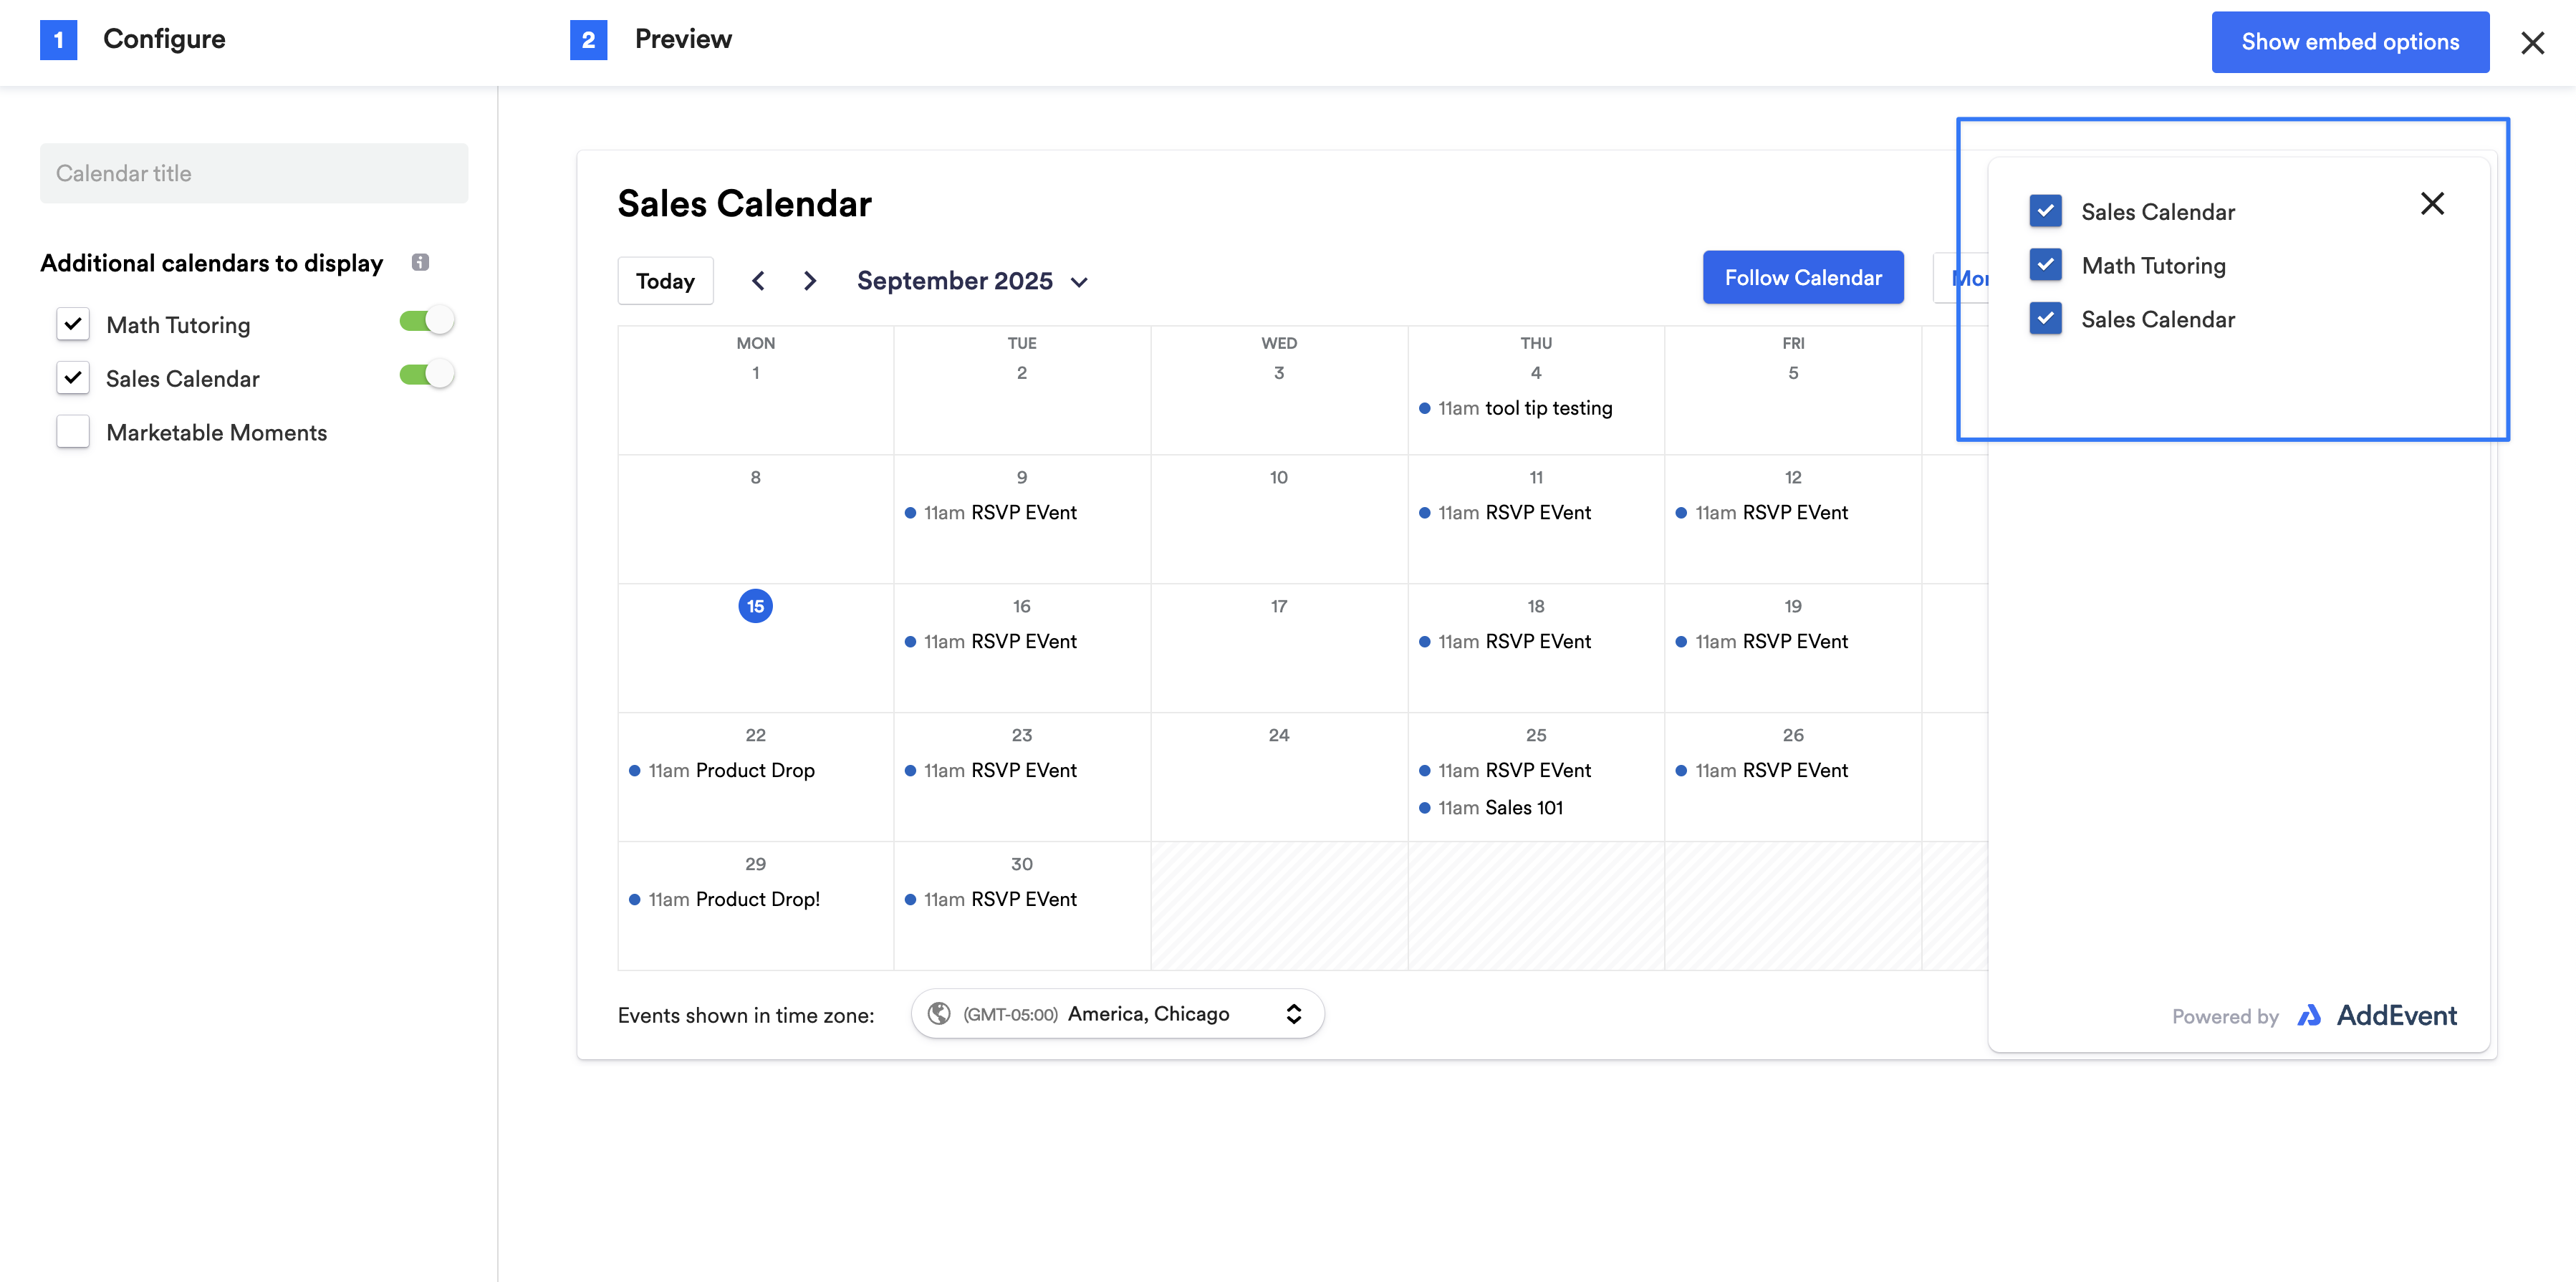Image resolution: width=2576 pixels, height=1282 pixels.
Task: Turn off the Sales Calendar toggle switch
Action: coord(427,375)
